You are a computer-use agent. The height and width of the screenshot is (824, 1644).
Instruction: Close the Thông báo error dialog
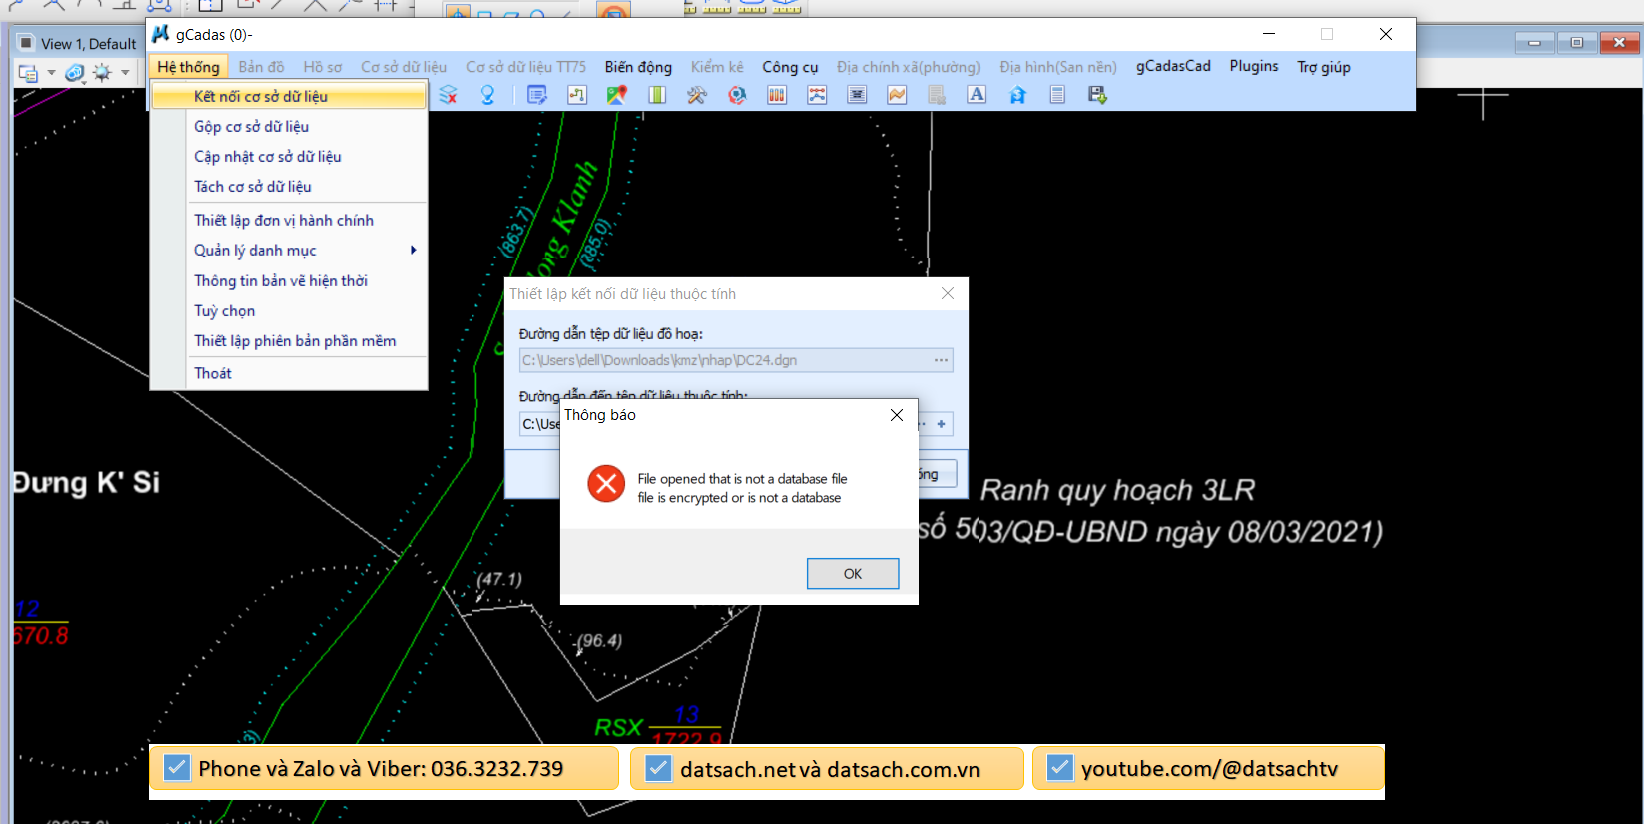pos(896,415)
